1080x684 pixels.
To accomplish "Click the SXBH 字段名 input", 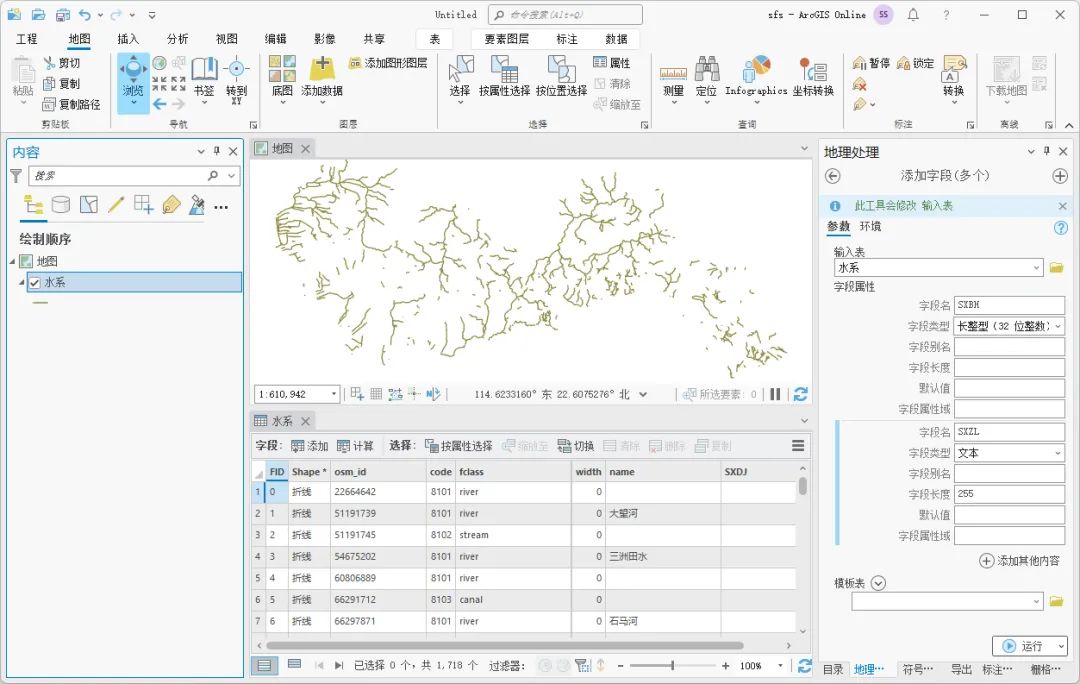I will [1010, 304].
